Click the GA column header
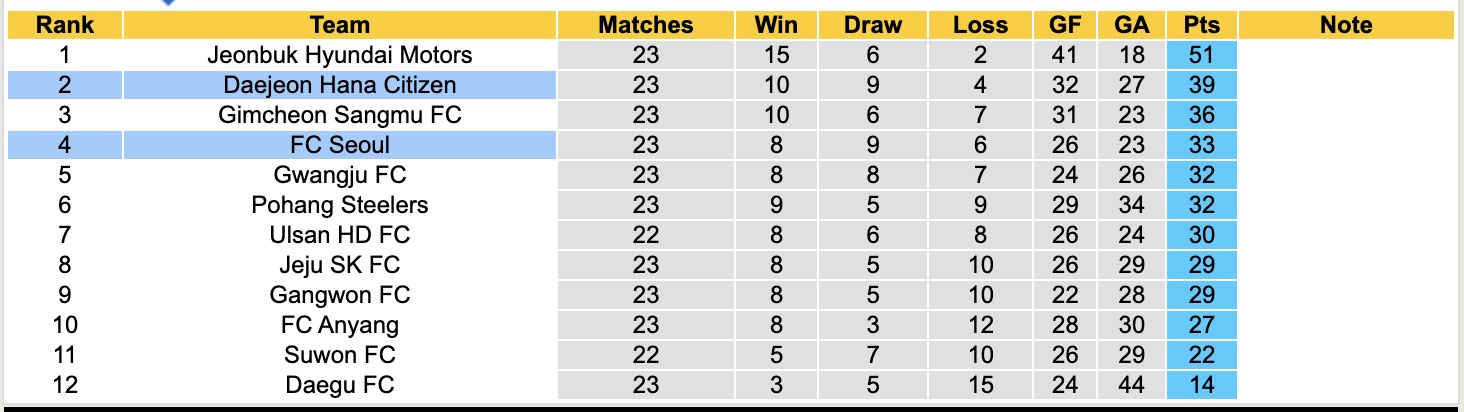The width and height of the screenshot is (1464, 412). tap(1131, 25)
